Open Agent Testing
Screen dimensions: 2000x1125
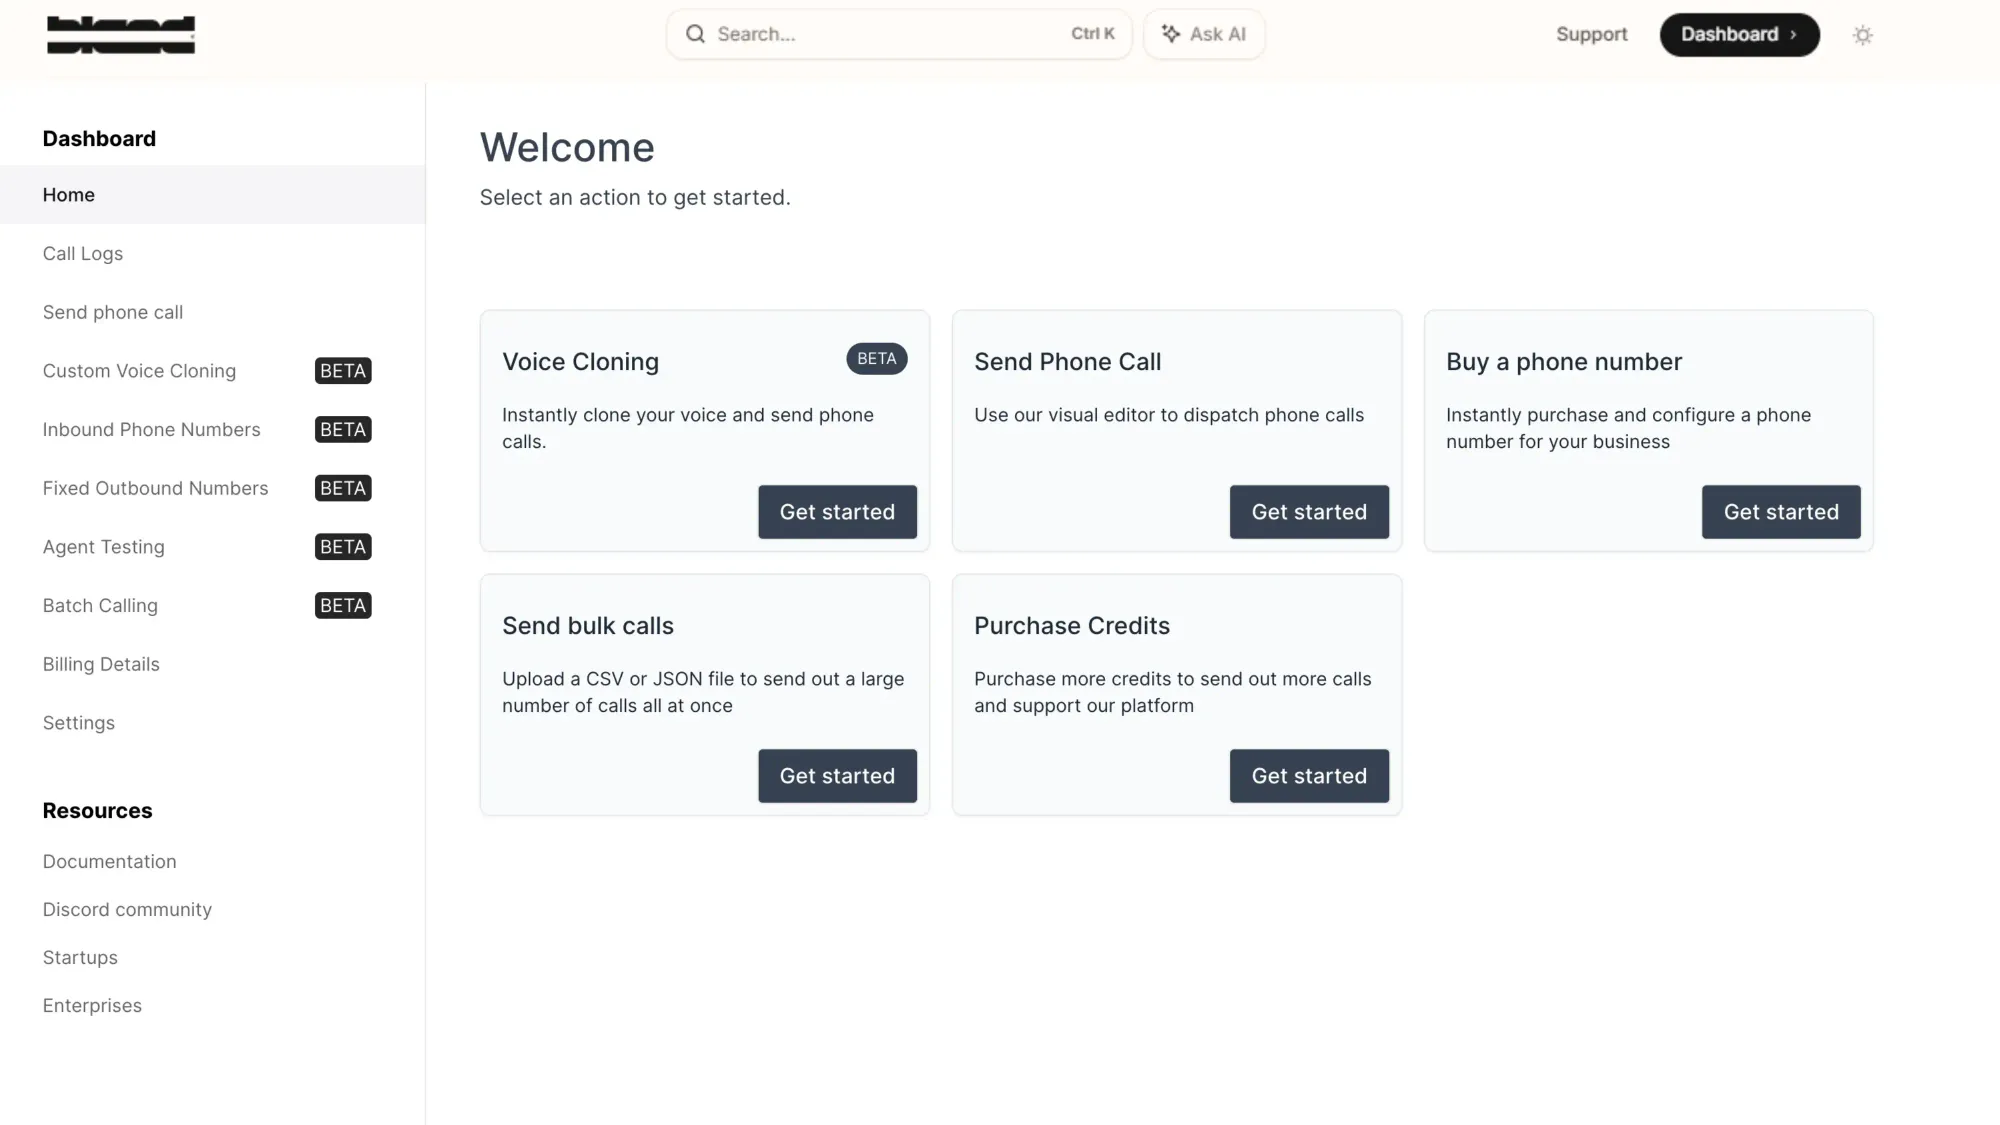coord(103,546)
